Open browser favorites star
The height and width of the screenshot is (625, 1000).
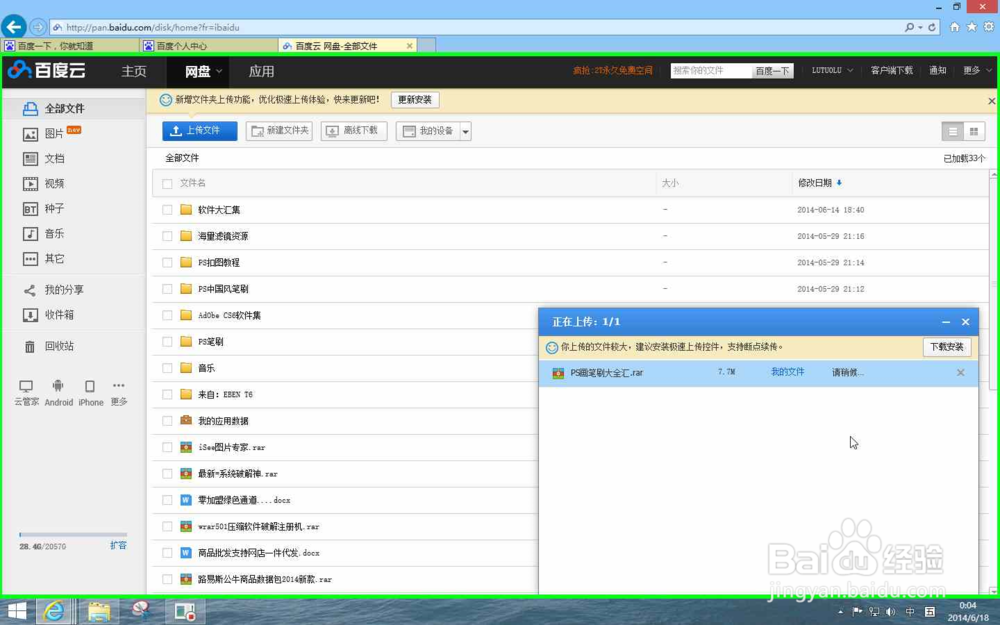(x=971, y=27)
